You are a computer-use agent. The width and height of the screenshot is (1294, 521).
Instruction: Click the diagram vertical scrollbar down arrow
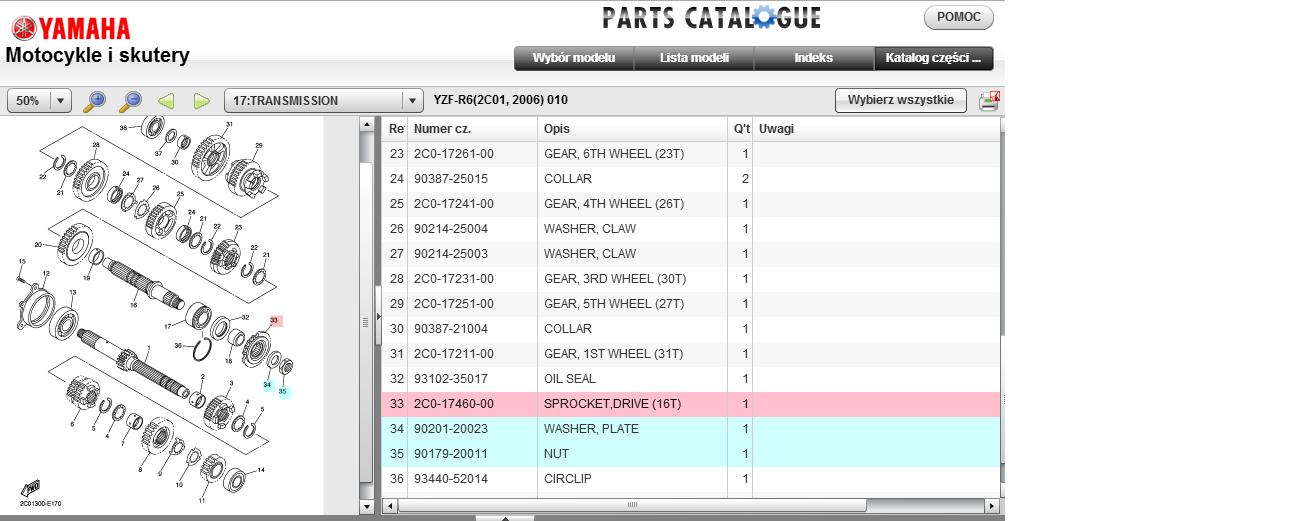(365, 507)
